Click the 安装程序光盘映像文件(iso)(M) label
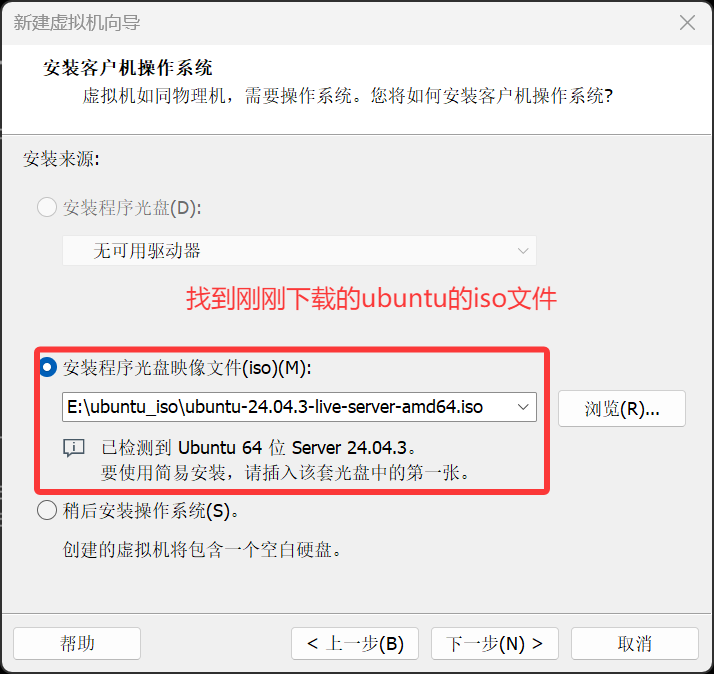Viewport: 714px width, 674px height. (x=187, y=368)
